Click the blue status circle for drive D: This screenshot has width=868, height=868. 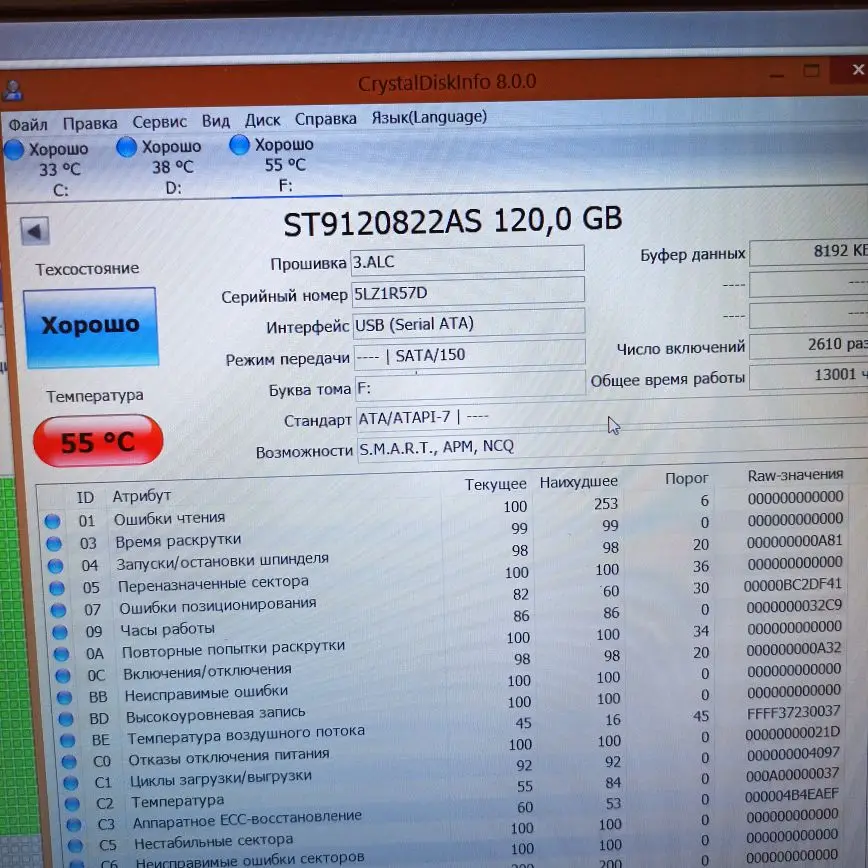[126, 147]
